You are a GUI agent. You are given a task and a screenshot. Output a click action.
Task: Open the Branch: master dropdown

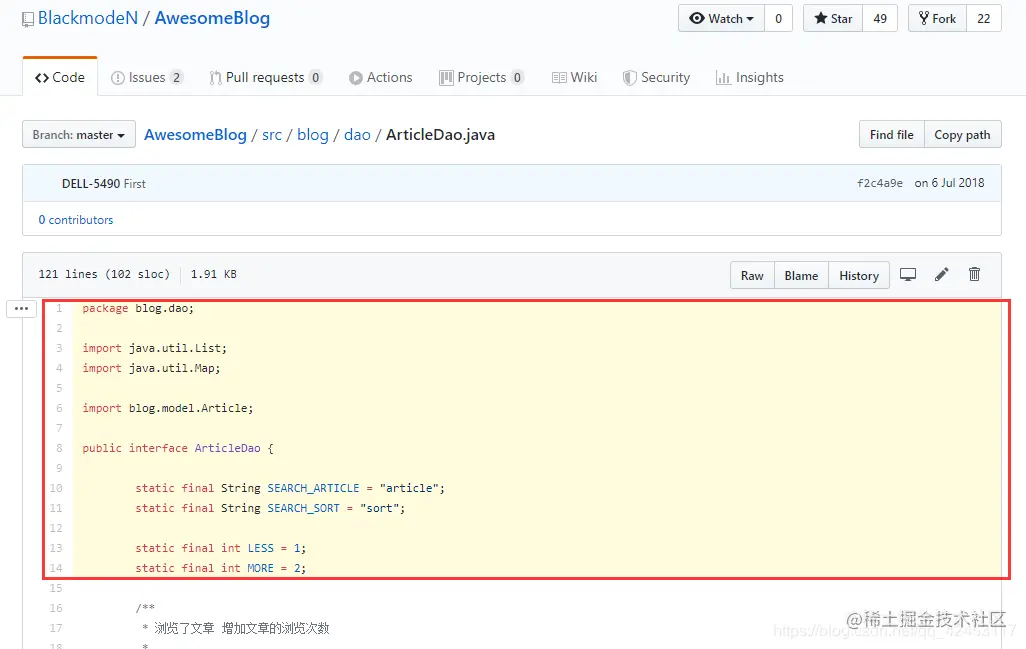79,134
